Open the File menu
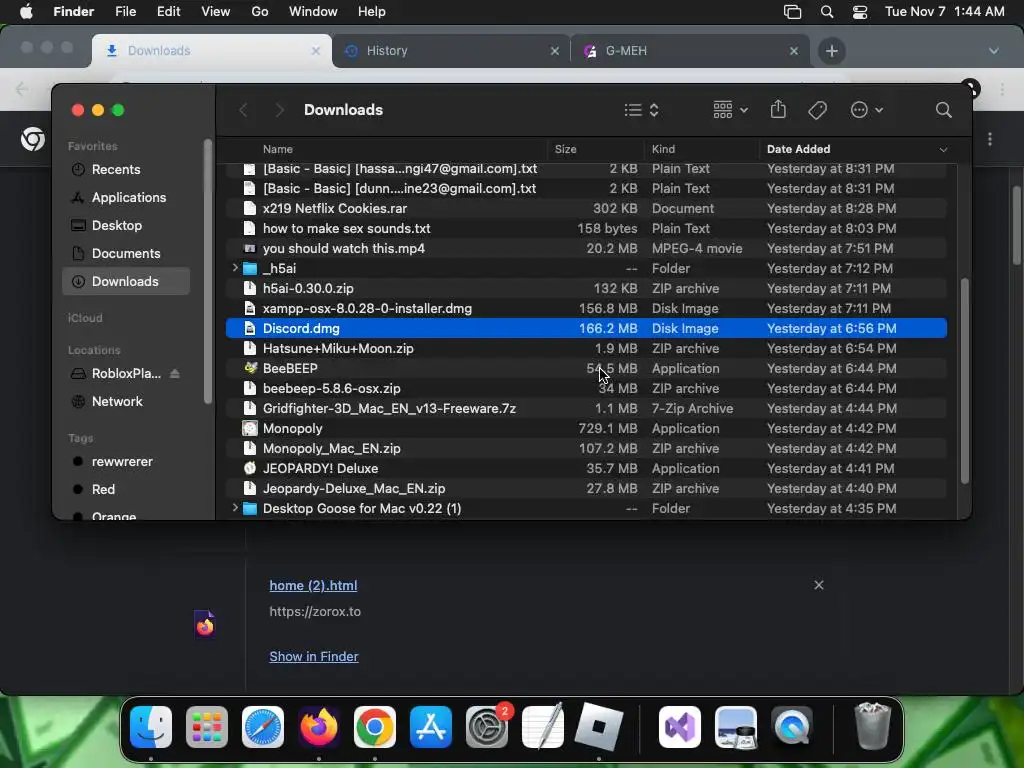The image size is (1024, 768). point(125,12)
